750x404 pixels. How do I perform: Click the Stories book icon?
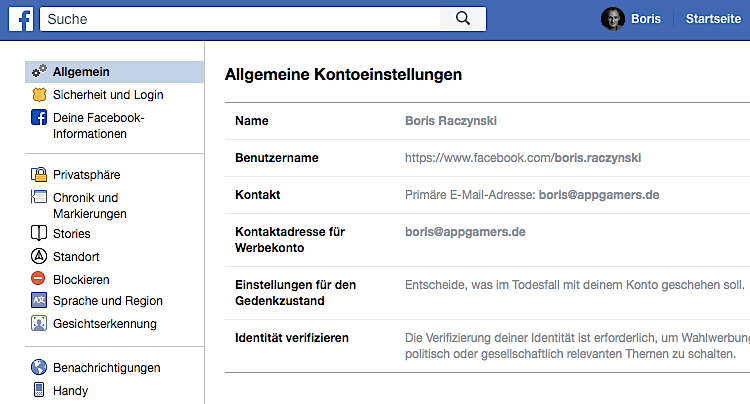click(39, 233)
